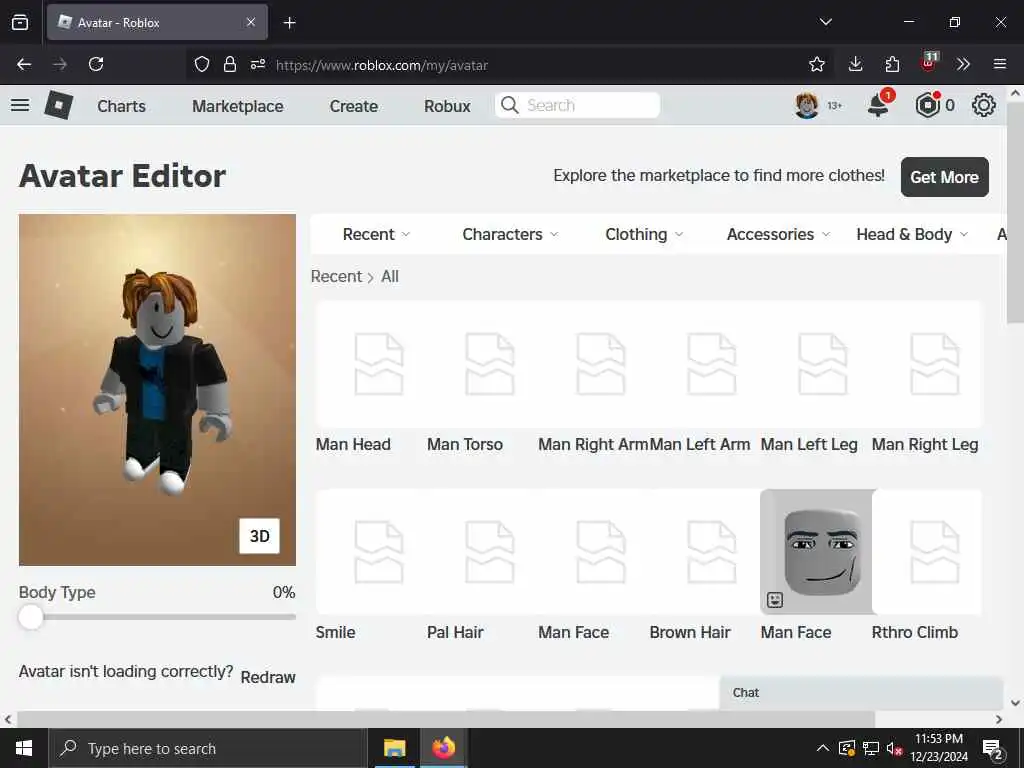Click the search magnifier icon in Roblox

pyautogui.click(x=509, y=105)
